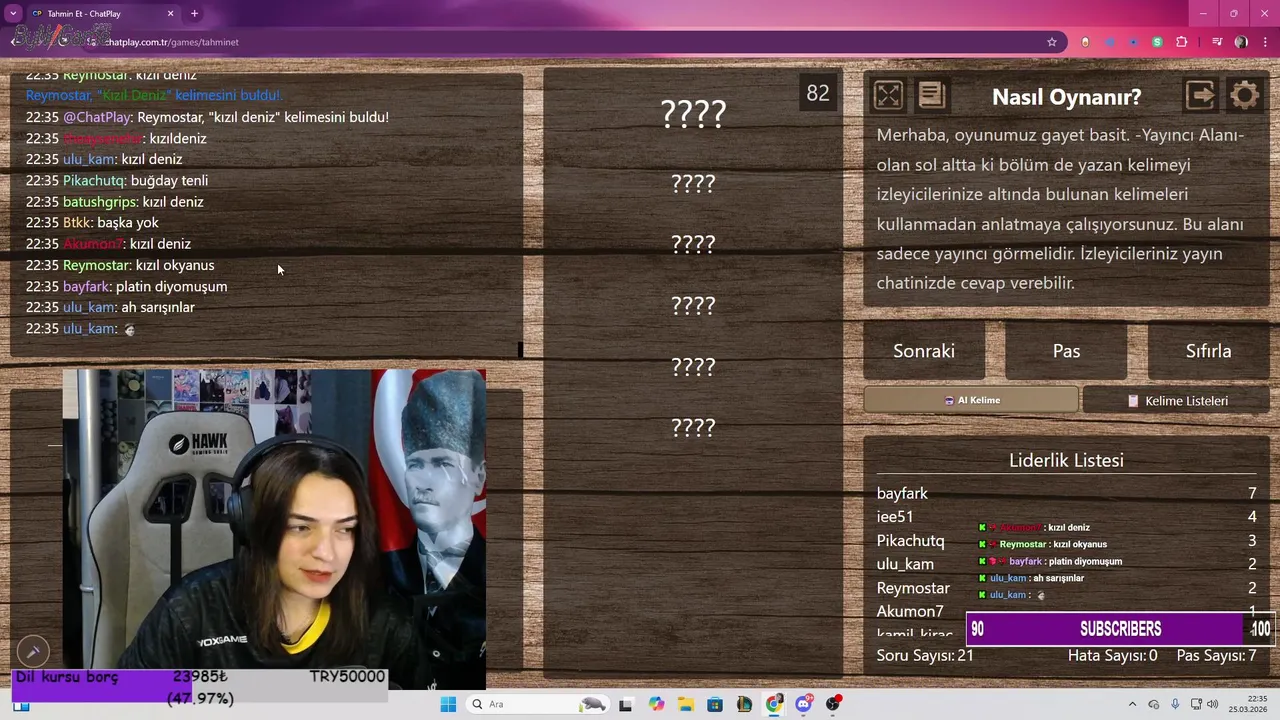Viewport: 1280px width, 720px height.
Task: Switch to the Kelime Listeleri tab
Action: (x=1176, y=400)
